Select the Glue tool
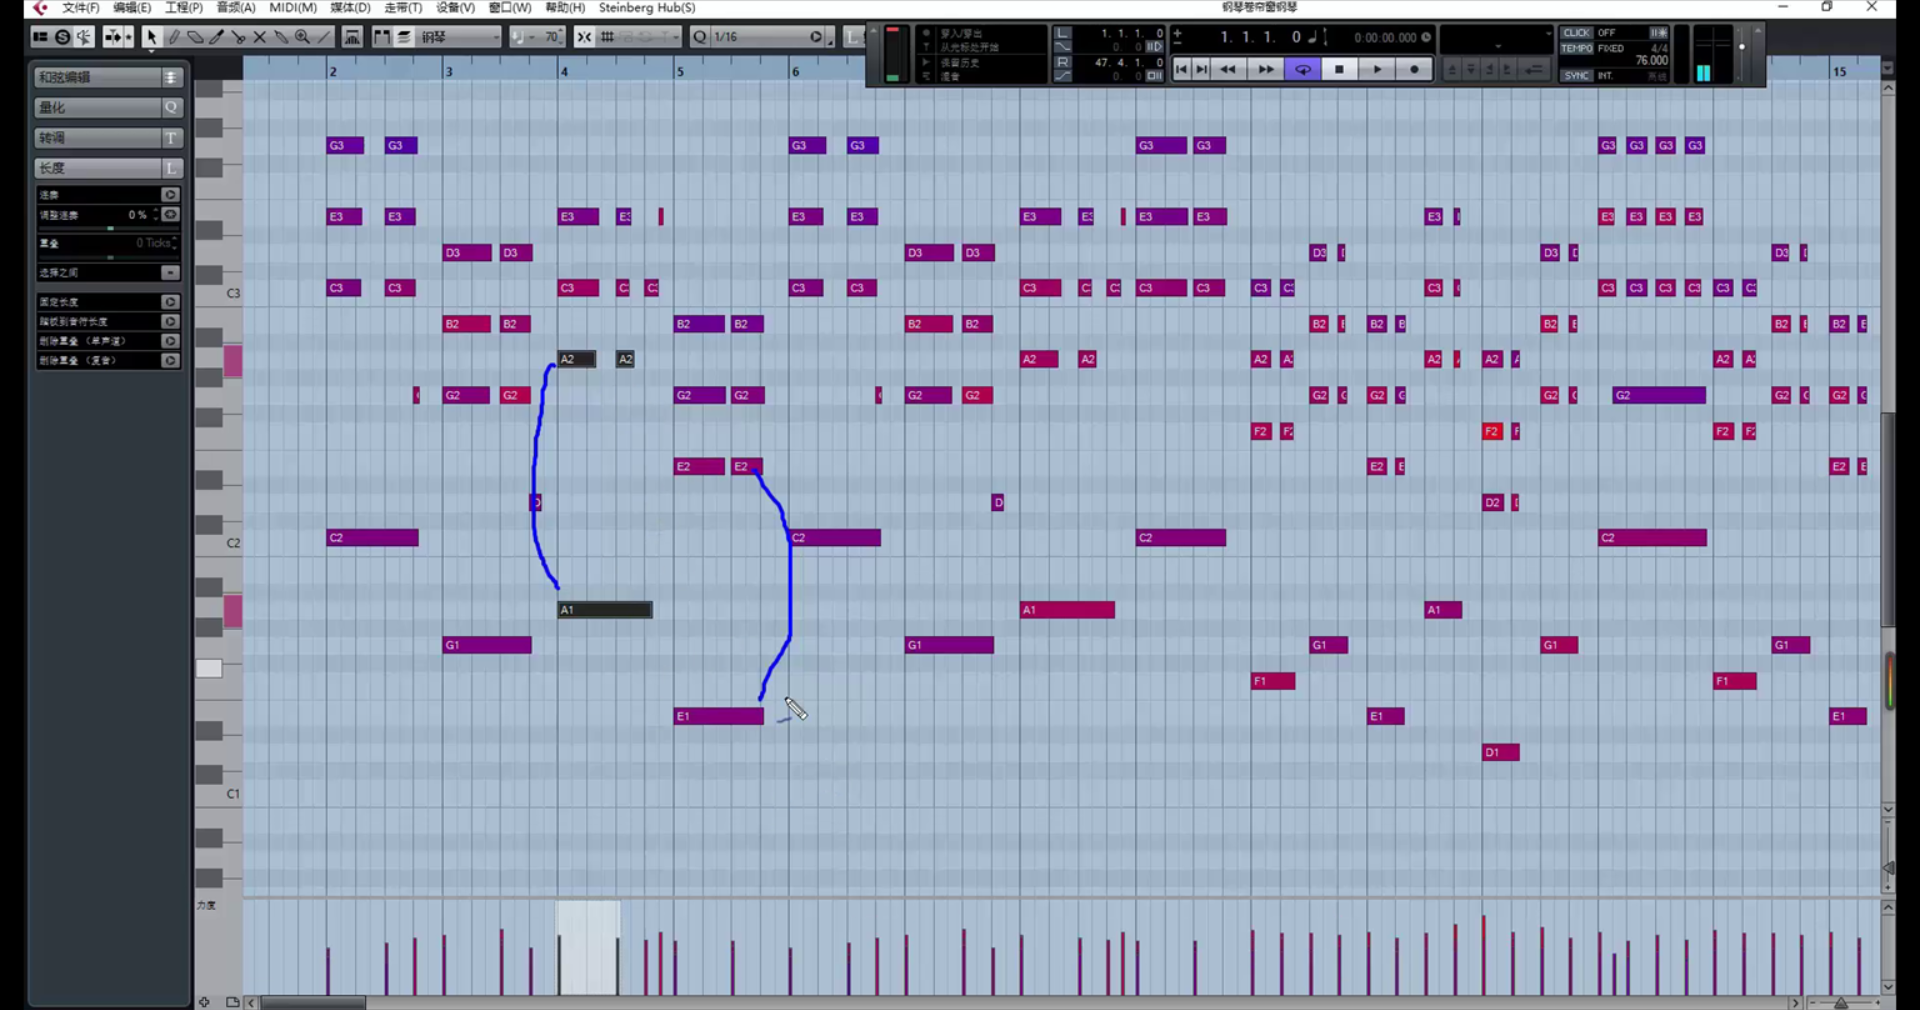 pos(281,37)
